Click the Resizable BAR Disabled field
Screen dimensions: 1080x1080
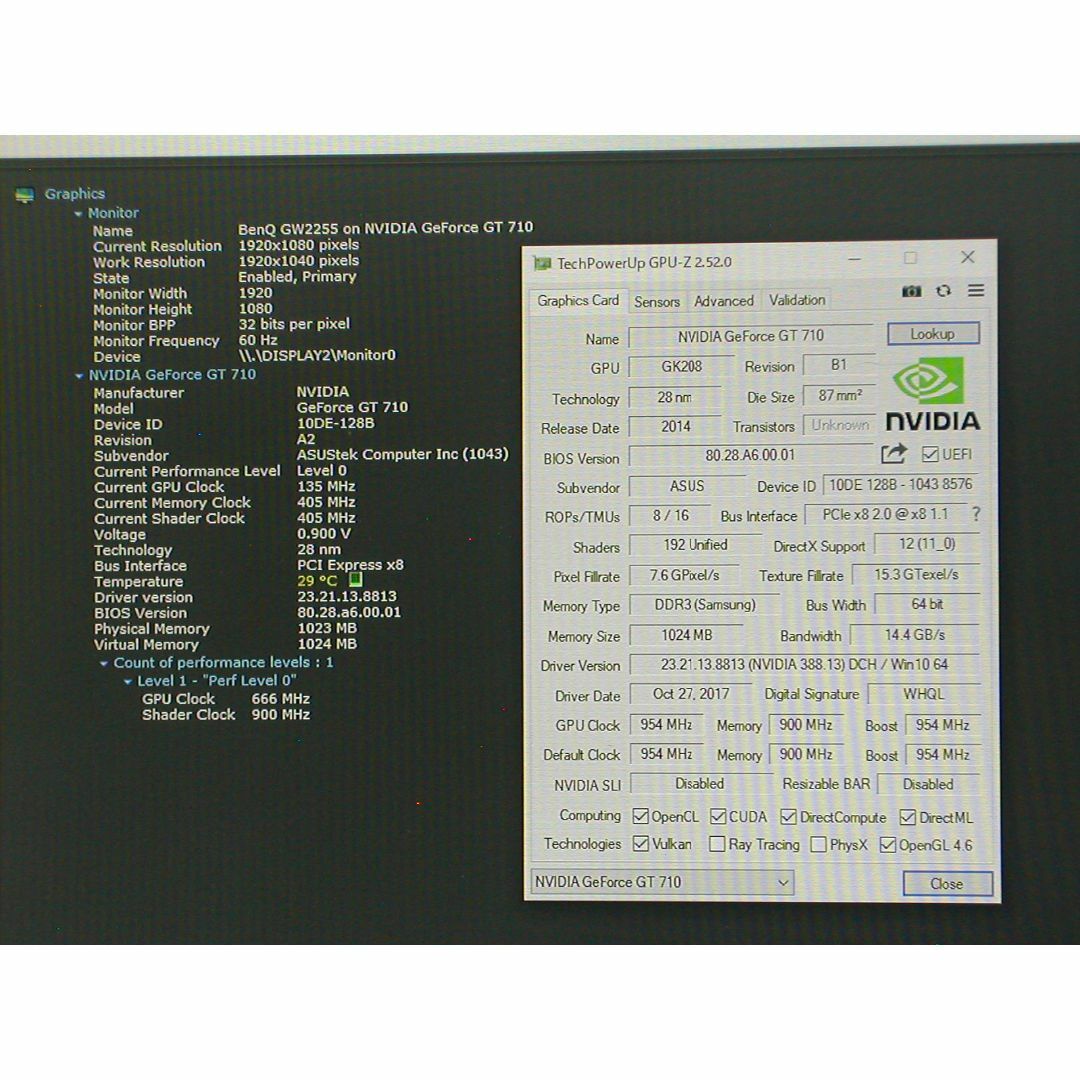(928, 785)
